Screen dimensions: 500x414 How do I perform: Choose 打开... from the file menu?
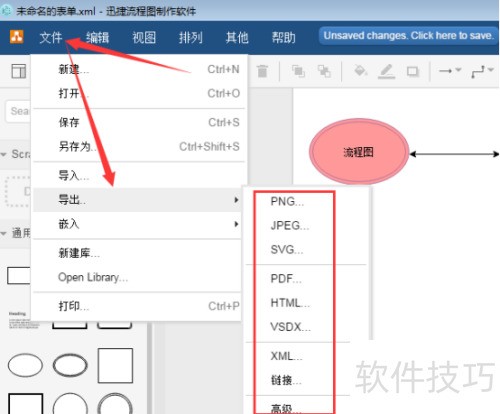coord(139,93)
